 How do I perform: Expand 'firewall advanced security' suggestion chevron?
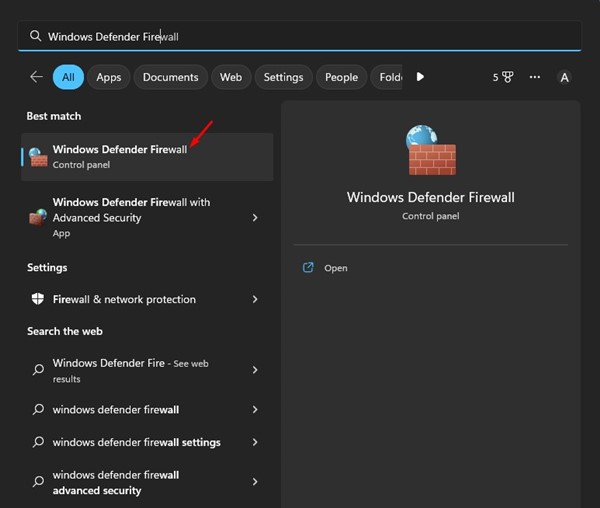[255, 482]
